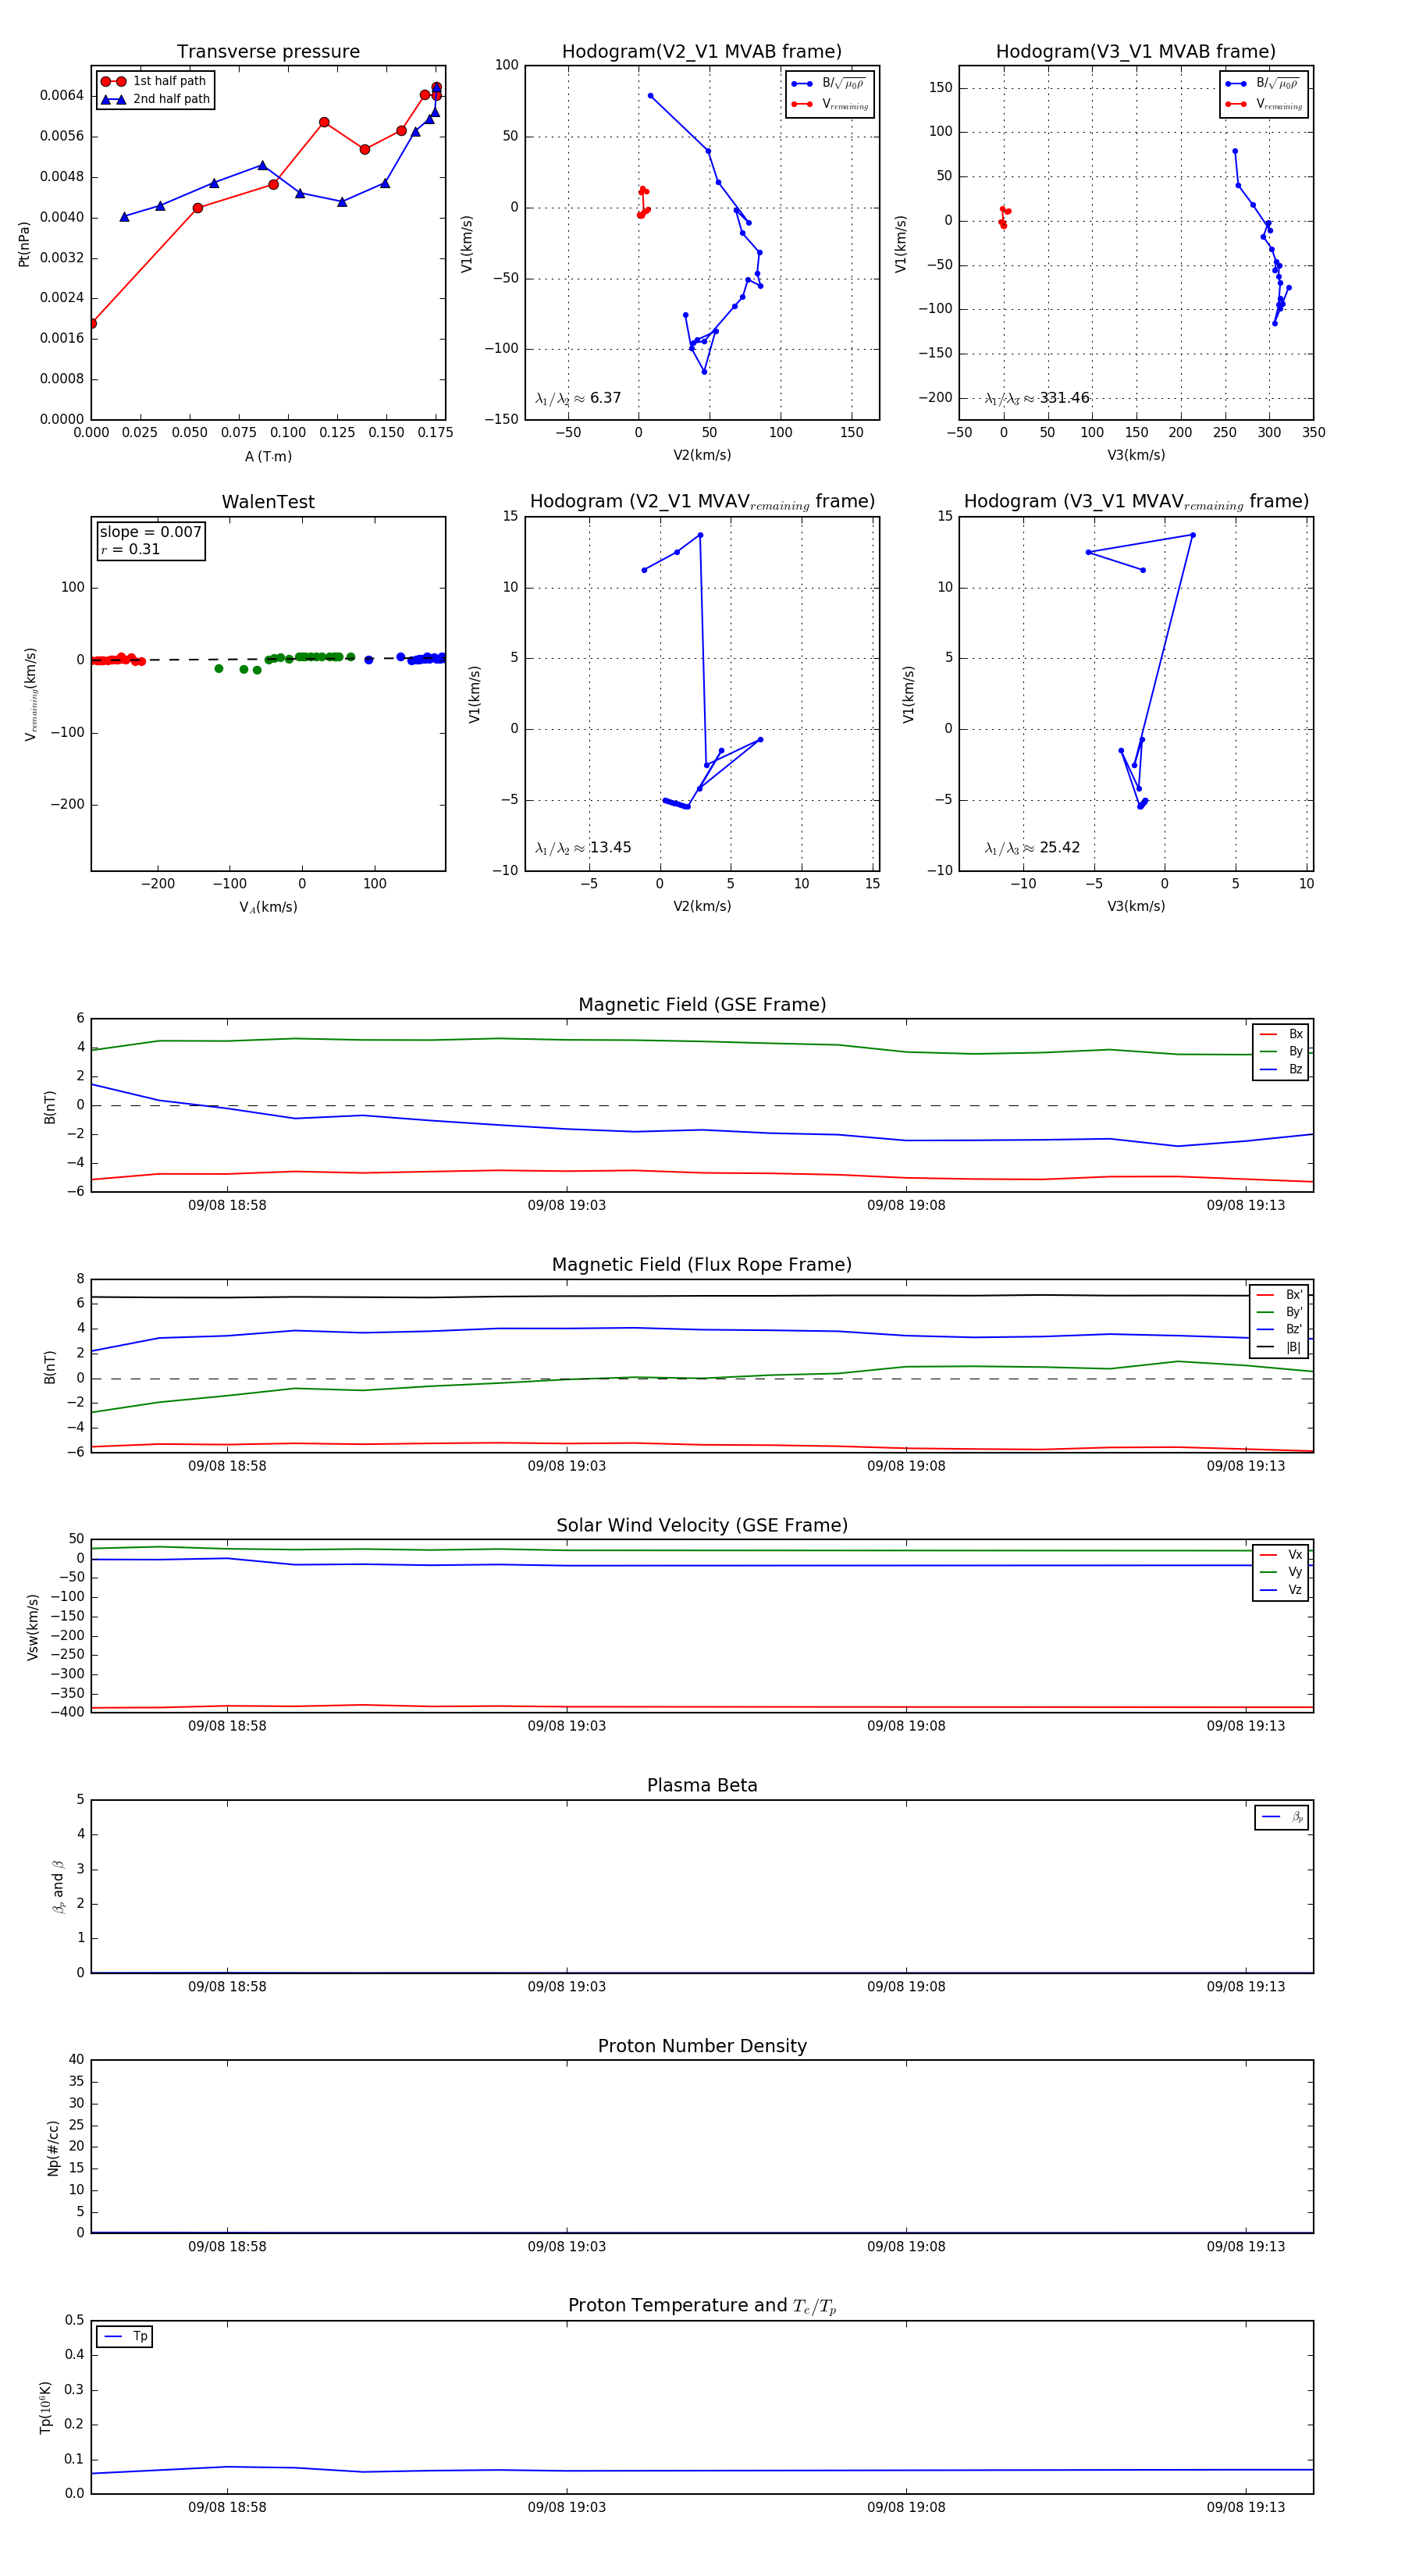
Task: Click the "A (T·m)" x-axis label
Action: [x=268, y=456]
